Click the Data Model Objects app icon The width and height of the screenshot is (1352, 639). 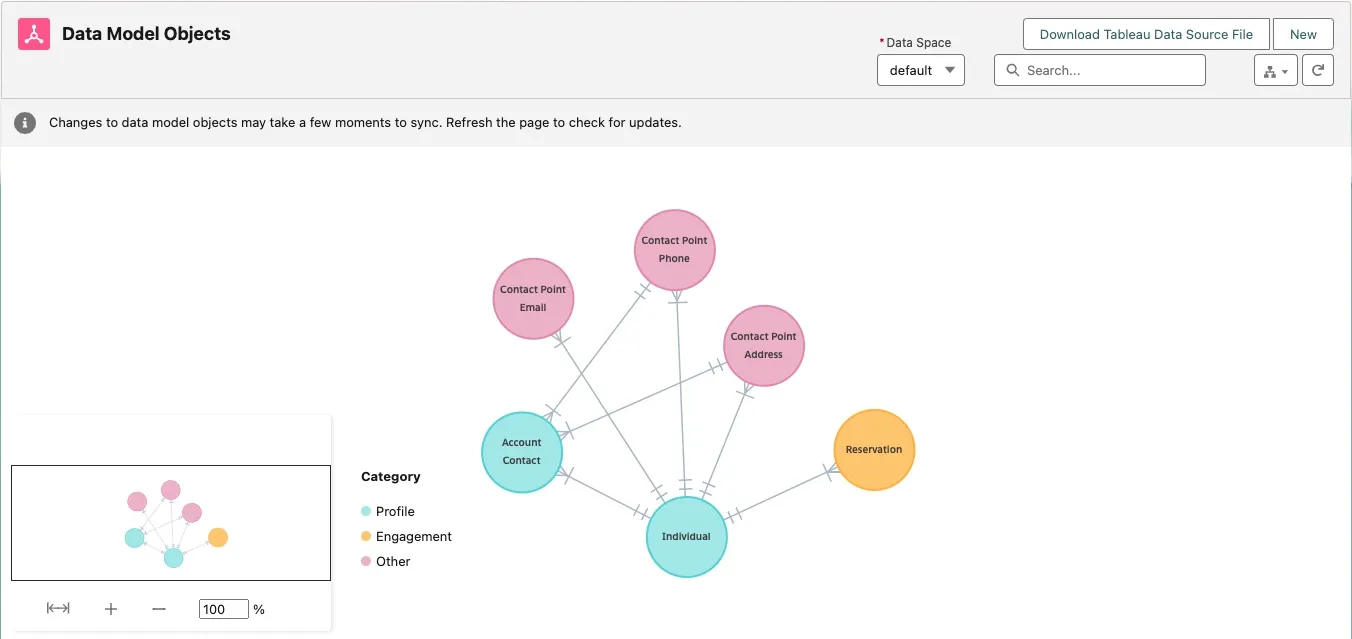click(x=34, y=34)
